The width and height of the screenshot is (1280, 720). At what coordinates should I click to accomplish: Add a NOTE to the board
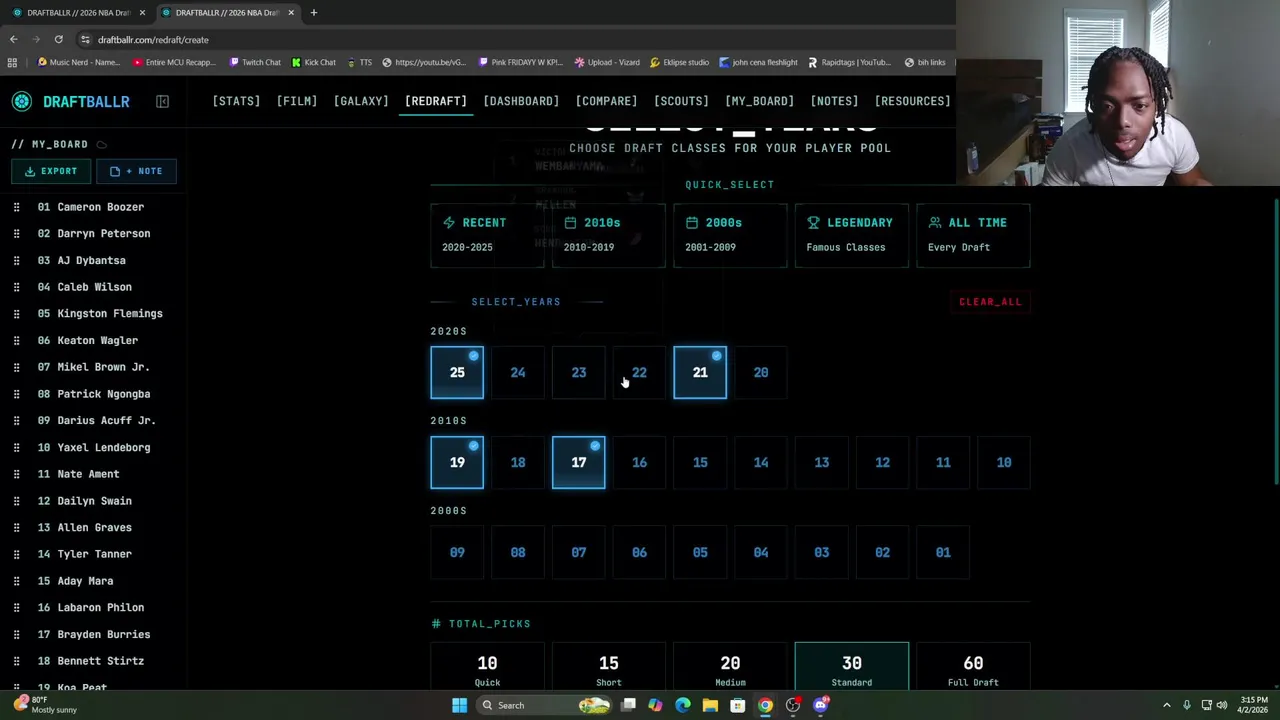tap(136, 171)
